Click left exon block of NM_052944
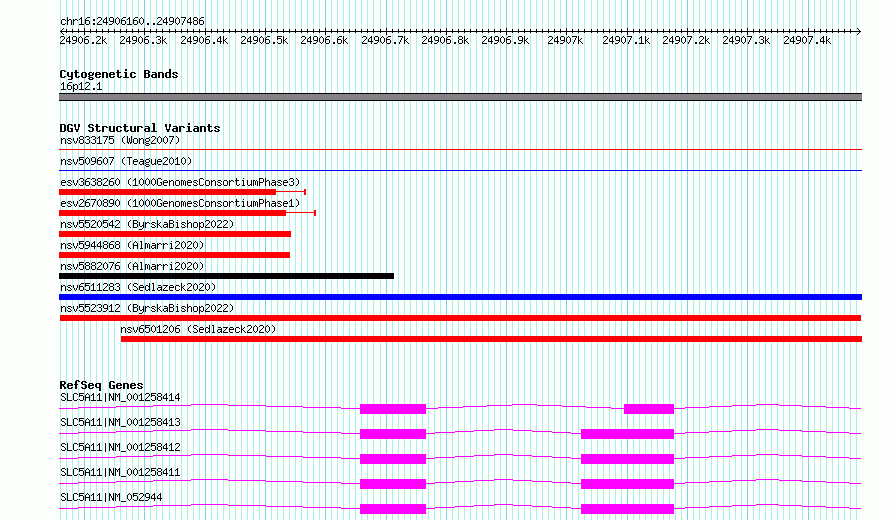Image resolution: width=890 pixels, height=520 pixels. (393, 509)
